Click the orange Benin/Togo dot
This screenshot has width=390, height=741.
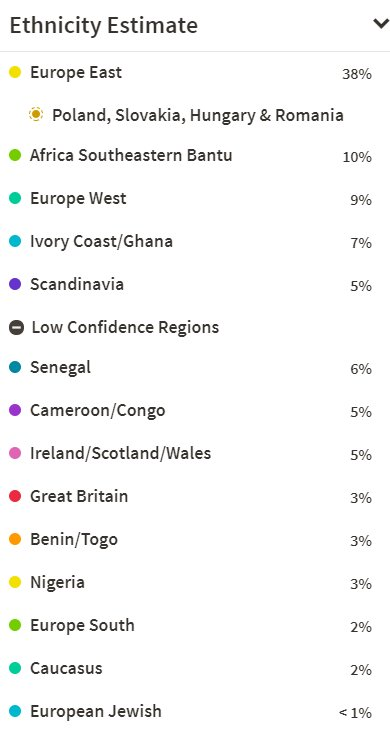click(x=15, y=539)
